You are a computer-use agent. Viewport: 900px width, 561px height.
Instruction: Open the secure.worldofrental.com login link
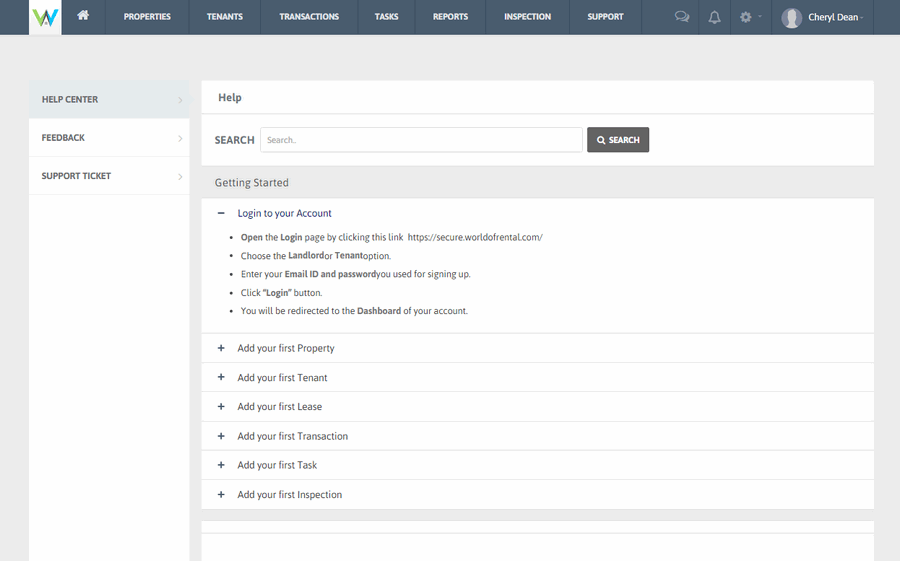tap(475, 237)
